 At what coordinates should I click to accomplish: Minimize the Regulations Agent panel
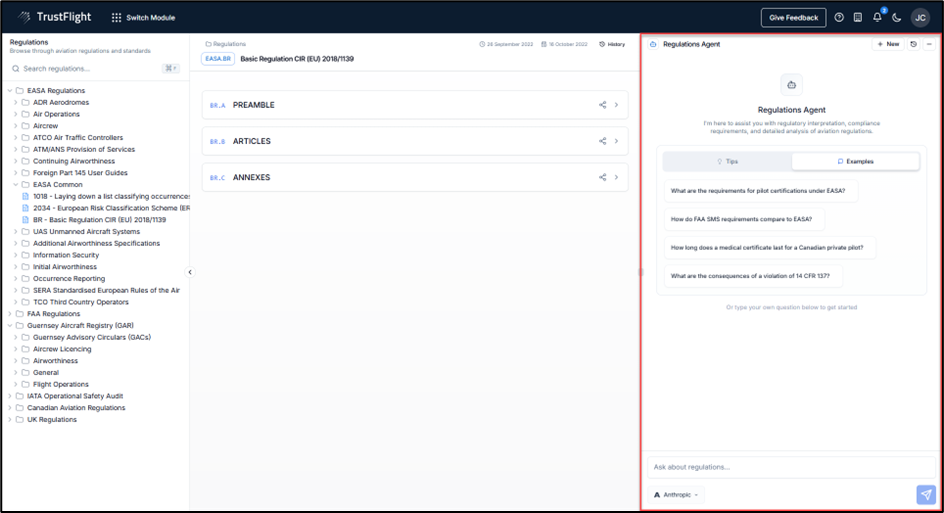[x=929, y=44]
